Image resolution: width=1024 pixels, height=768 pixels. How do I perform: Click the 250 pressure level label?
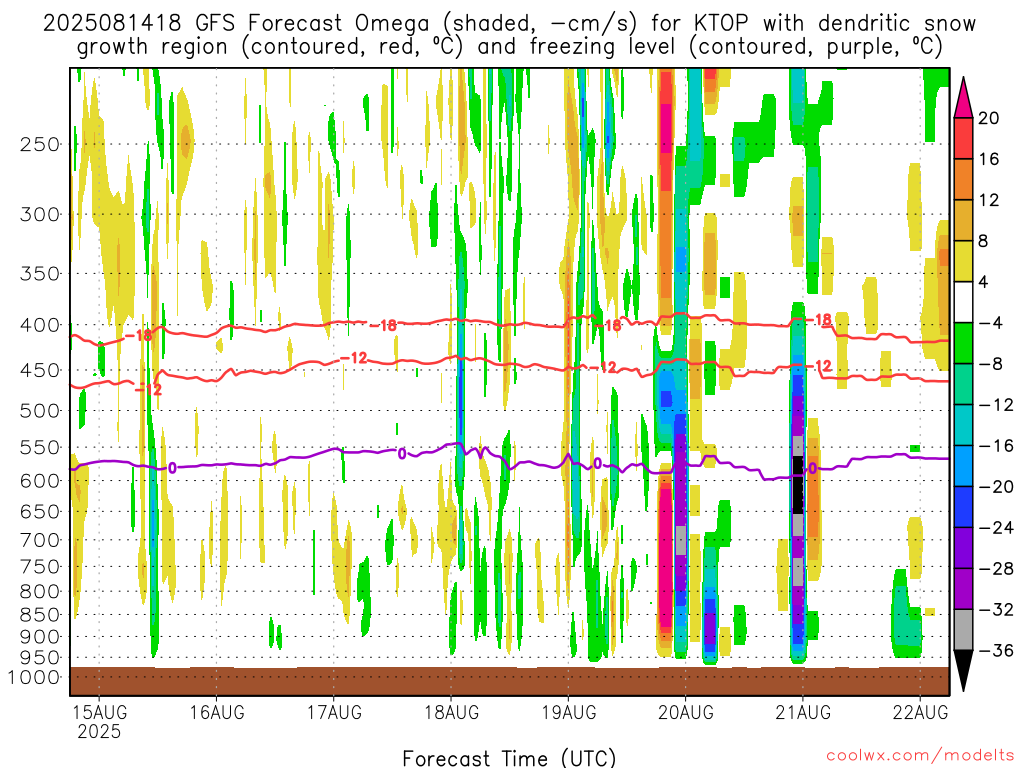tap(40, 144)
